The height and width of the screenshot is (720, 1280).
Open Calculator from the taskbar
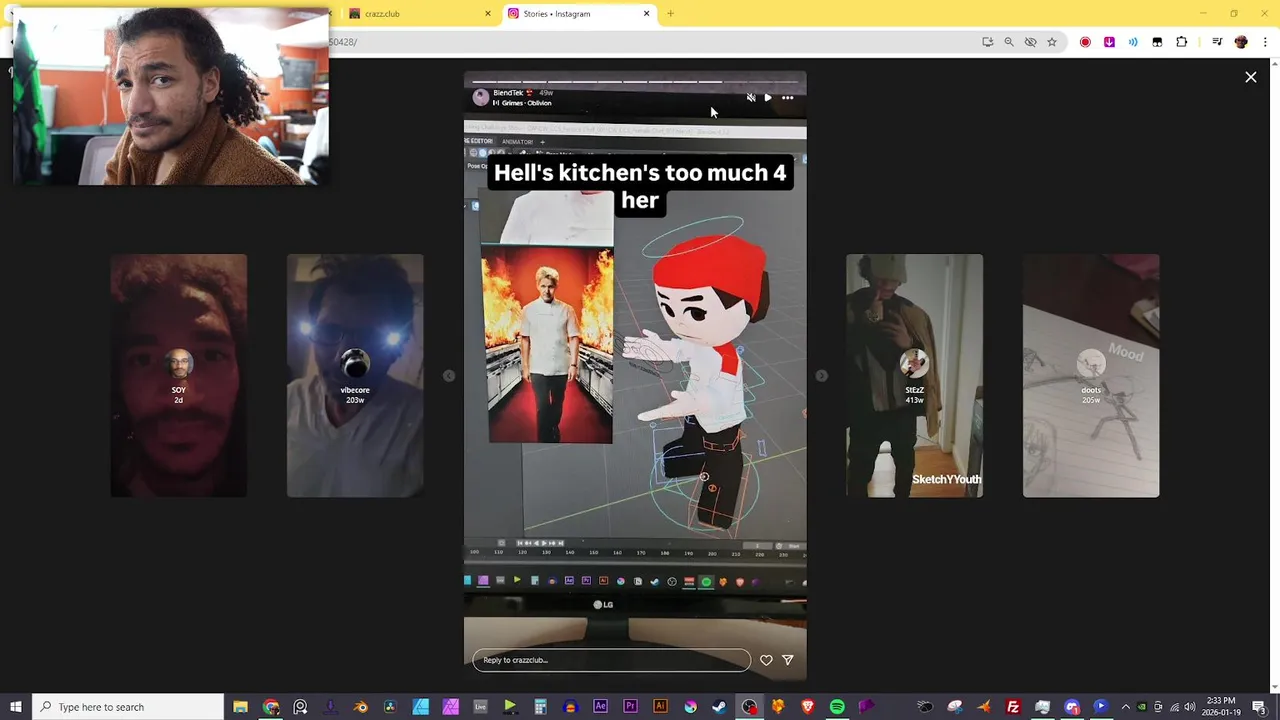click(540, 707)
